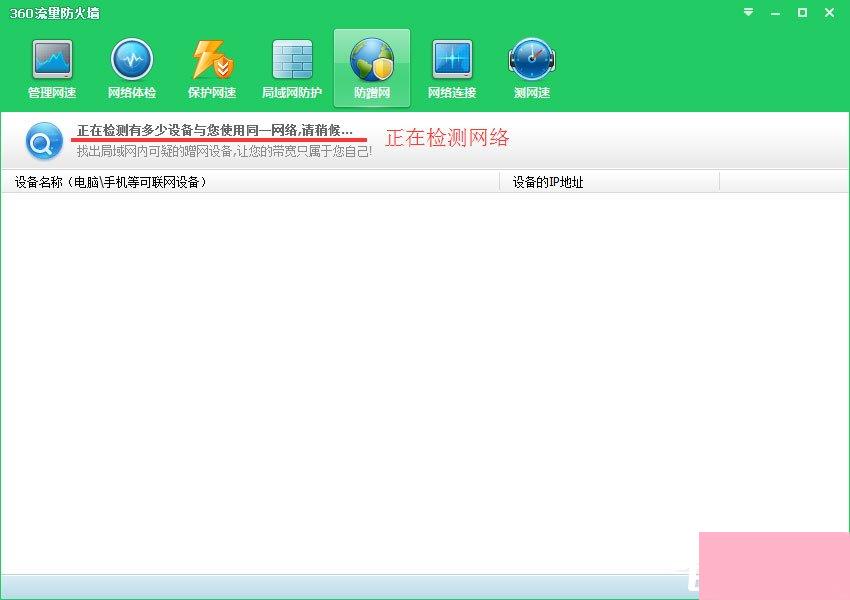The height and width of the screenshot is (600, 850).
Task: Minimize the 360流量防火墙 window
Action: tap(776, 12)
